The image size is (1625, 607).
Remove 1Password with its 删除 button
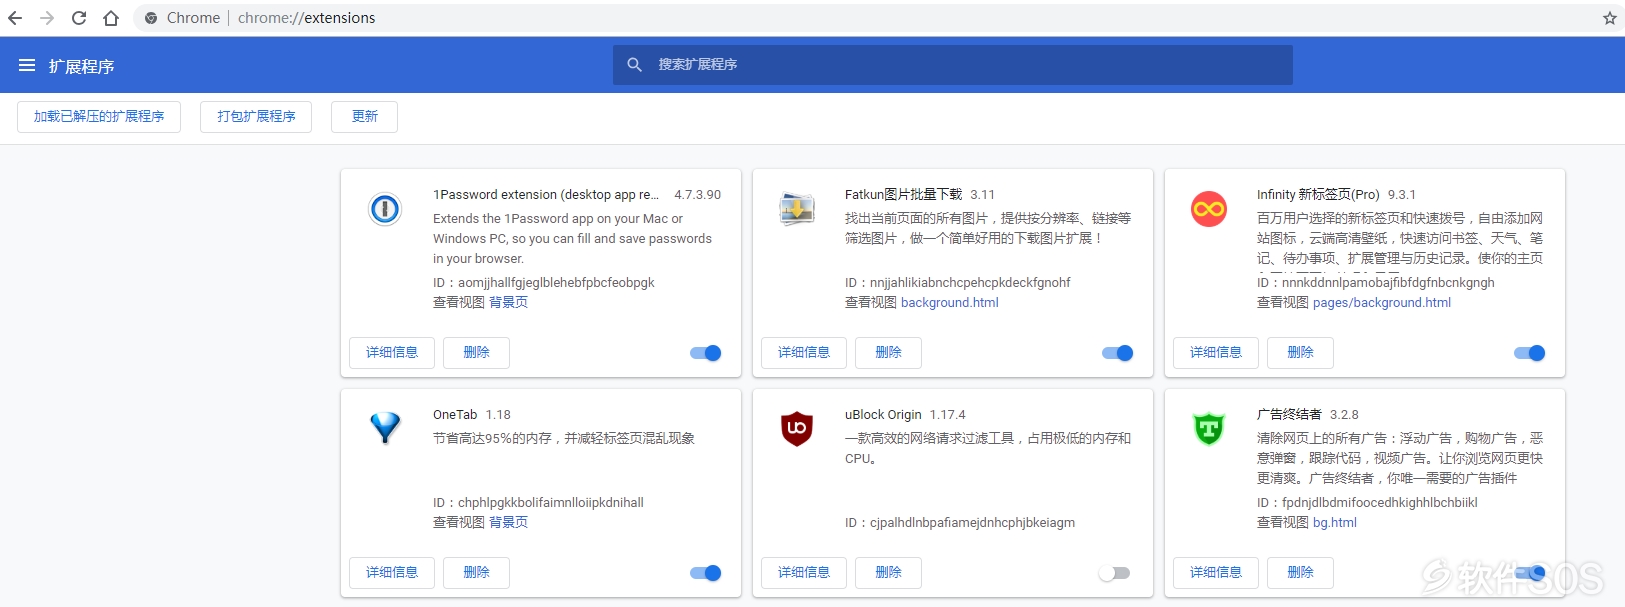tap(477, 353)
